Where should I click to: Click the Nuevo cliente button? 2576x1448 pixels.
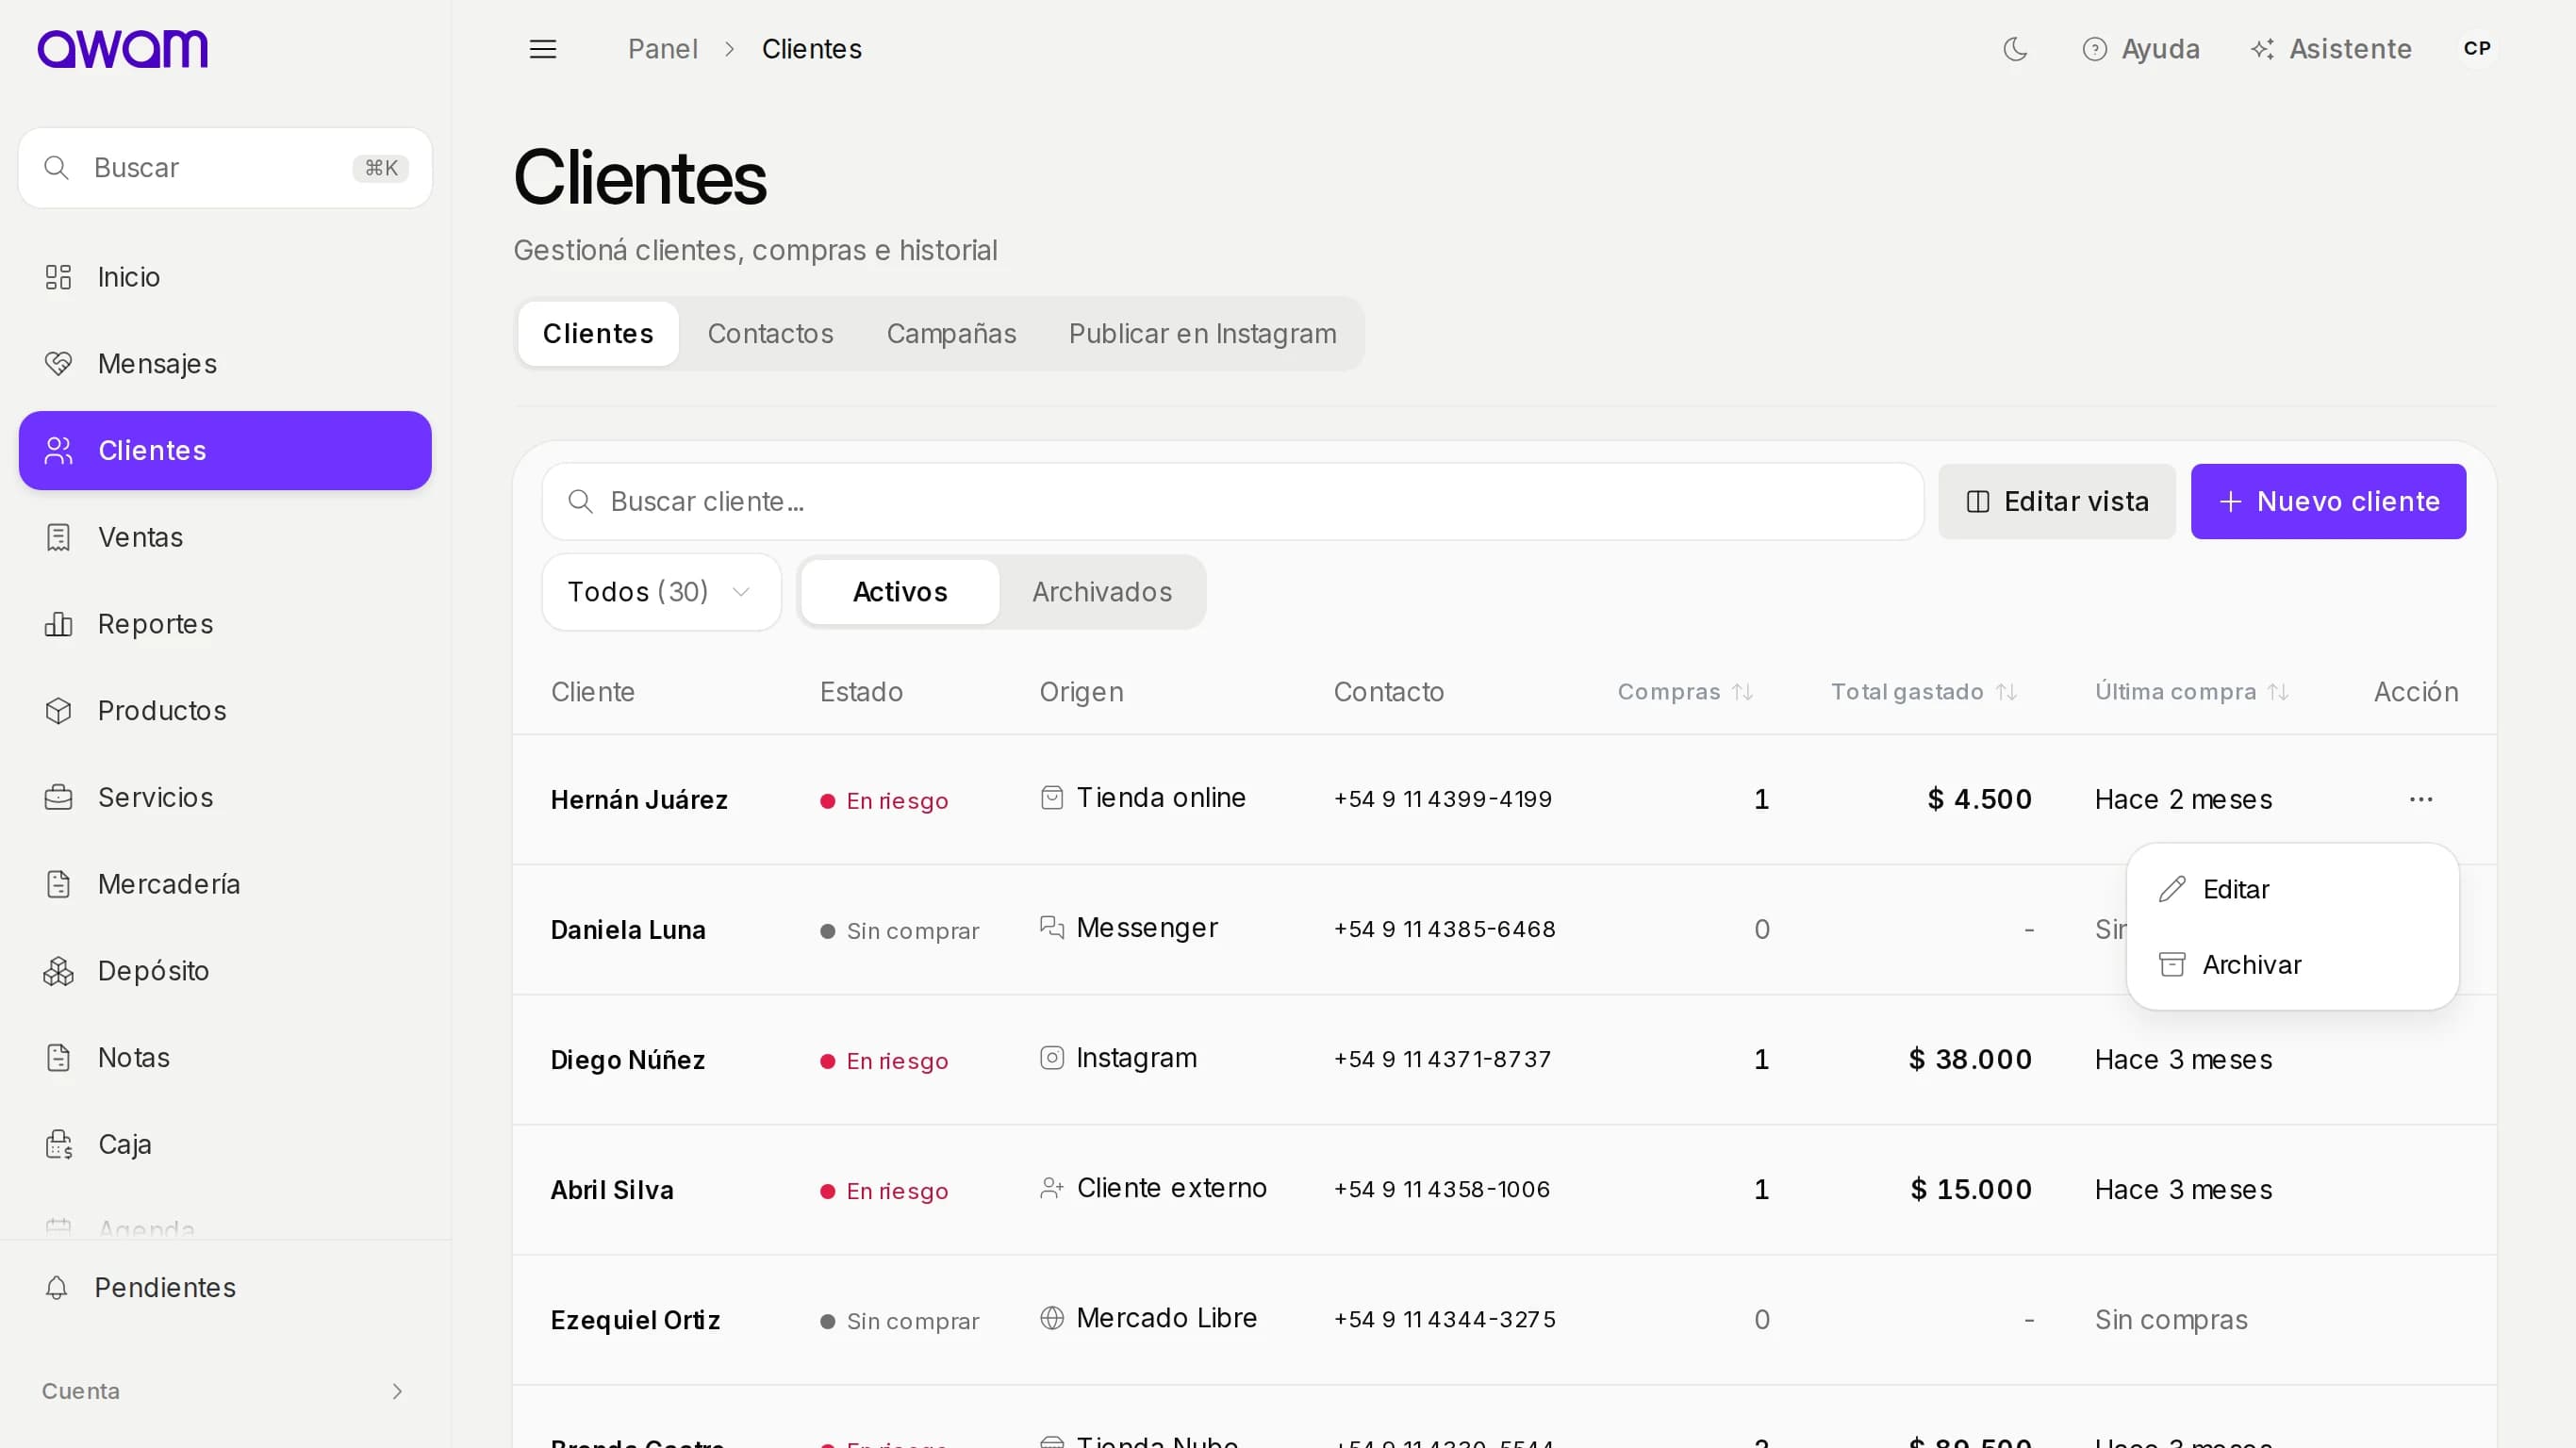pos(2328,502)
